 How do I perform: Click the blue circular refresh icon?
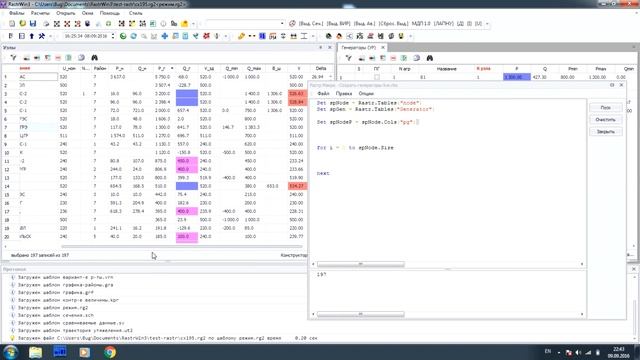[133, 36]
